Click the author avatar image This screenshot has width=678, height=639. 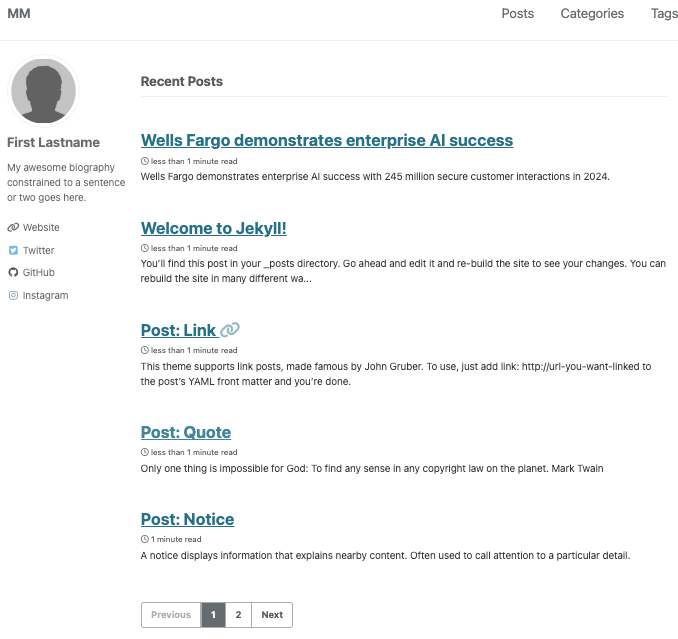43,91
